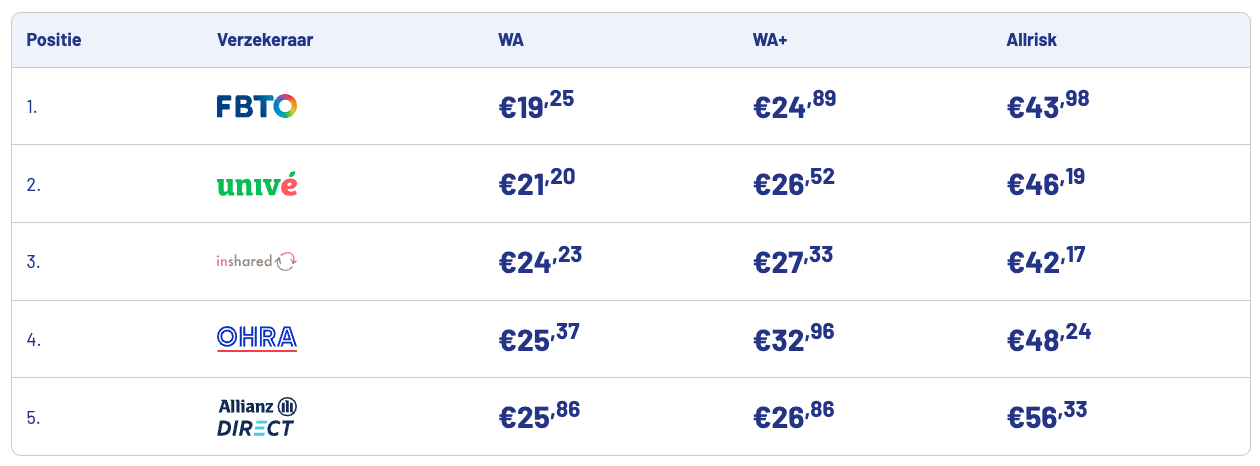Select FBTO's Allrisk price €43,98
The image size is (1260, 466).
[1048, 106]
